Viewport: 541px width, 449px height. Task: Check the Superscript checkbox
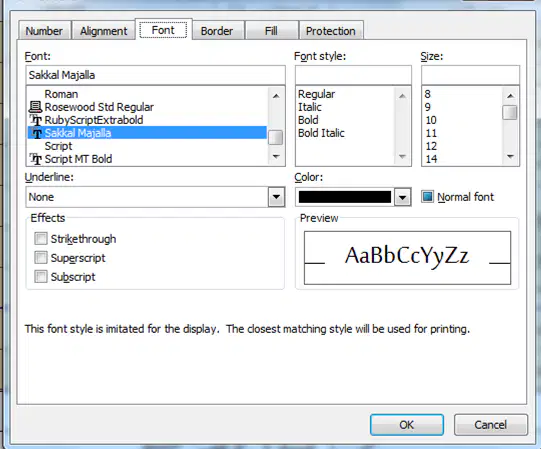pyautogui.click(x=41, y=257)
